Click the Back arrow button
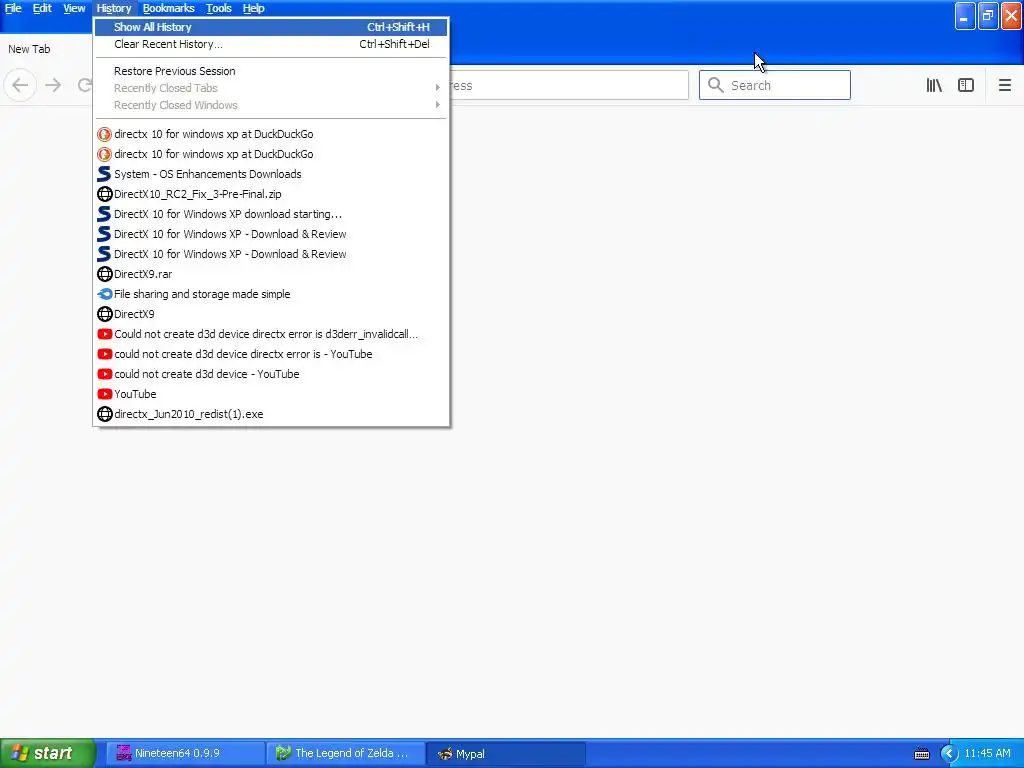Screen dimensions: 1024x768 20,86
